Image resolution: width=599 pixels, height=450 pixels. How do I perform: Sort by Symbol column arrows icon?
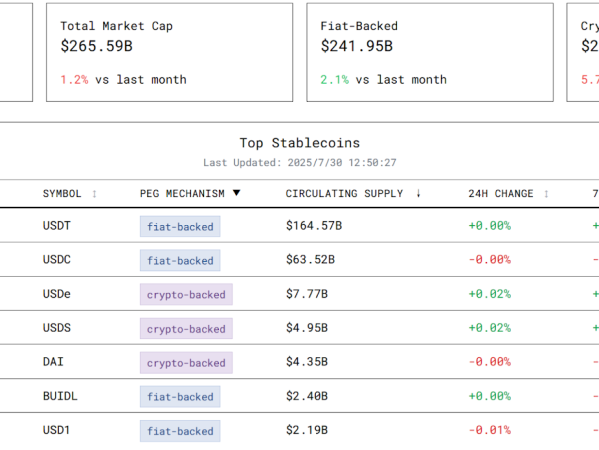point(94,194)
